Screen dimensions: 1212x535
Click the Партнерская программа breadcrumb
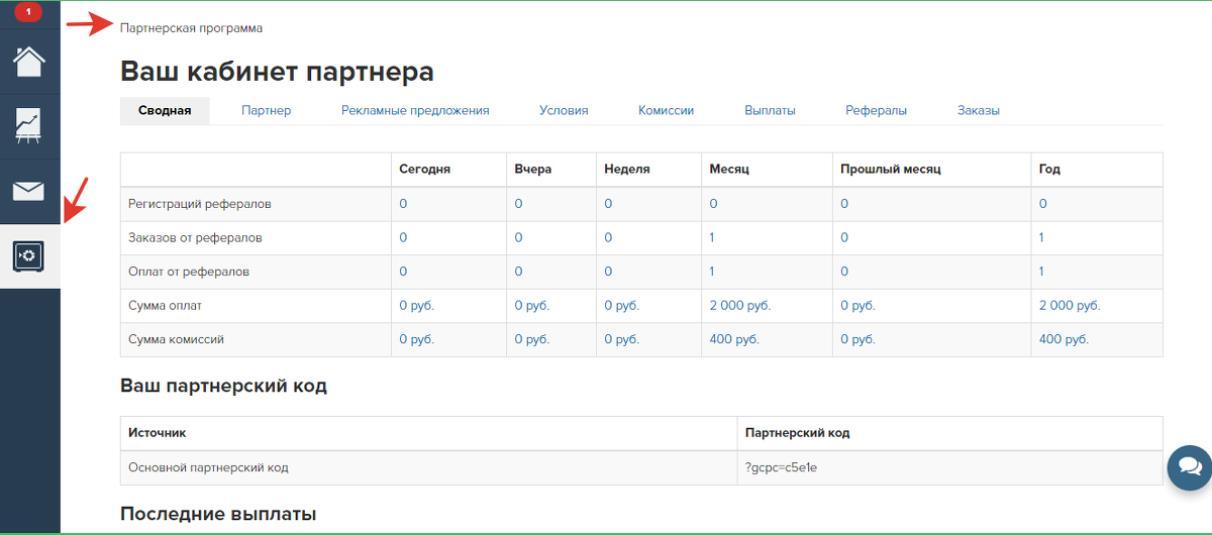point(191,28)
